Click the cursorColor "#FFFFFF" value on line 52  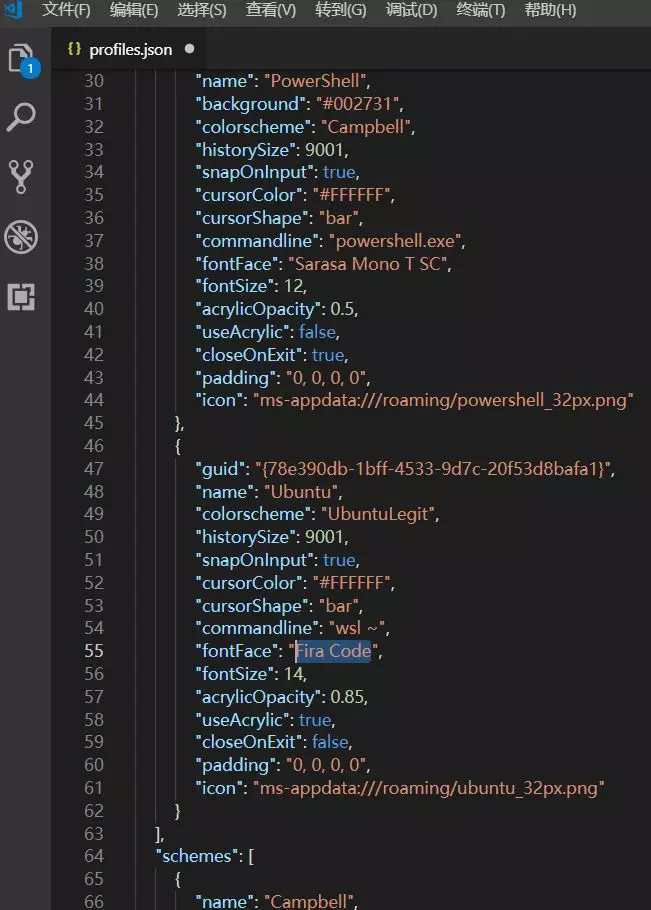[x=352, y=582]
